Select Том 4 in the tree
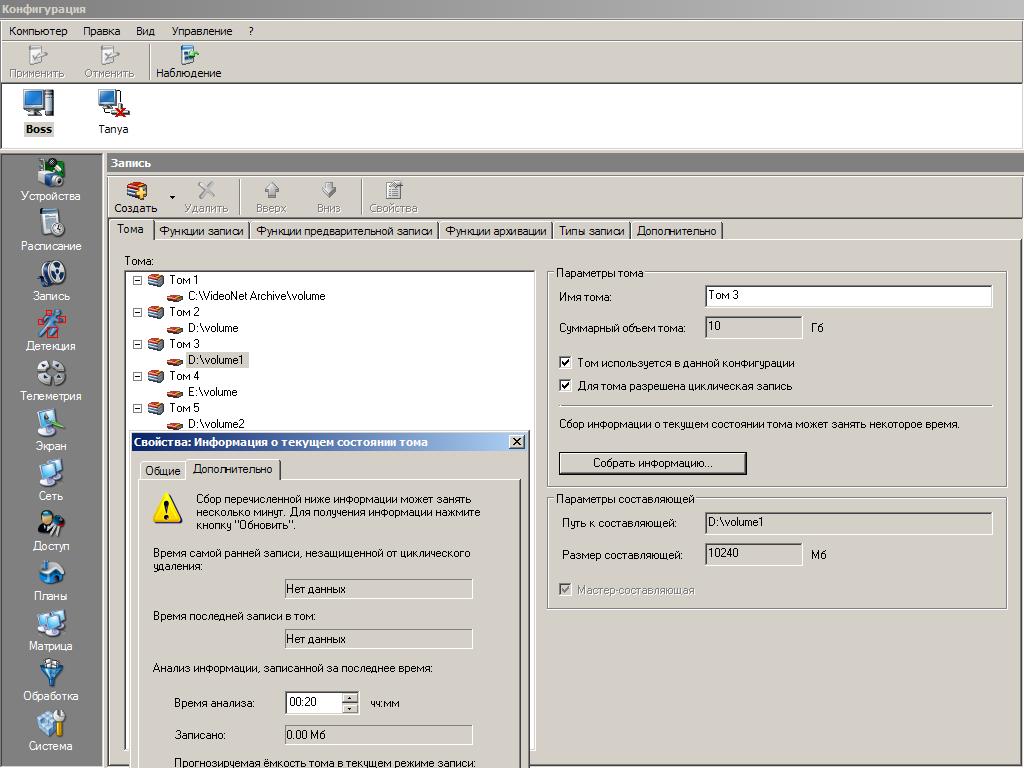The width and height of the screenshot is (1024, 768). click(184, 376)
